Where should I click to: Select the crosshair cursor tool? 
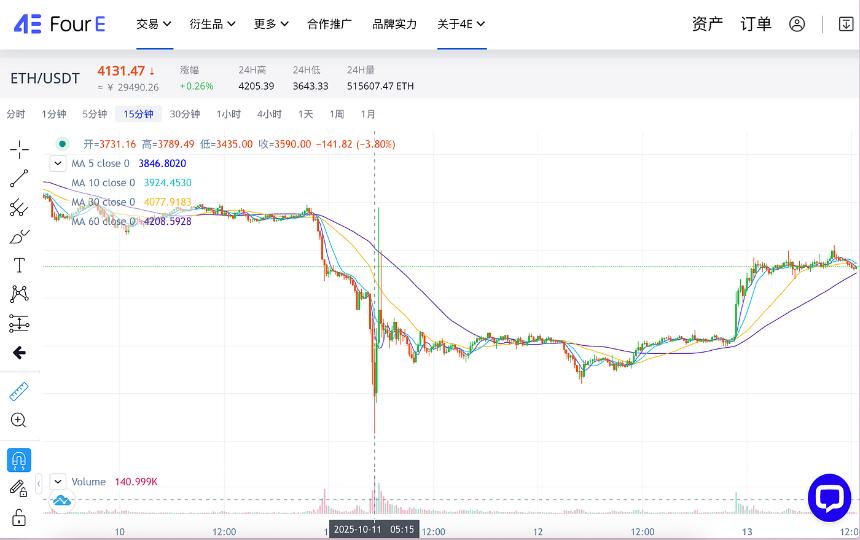19,150
